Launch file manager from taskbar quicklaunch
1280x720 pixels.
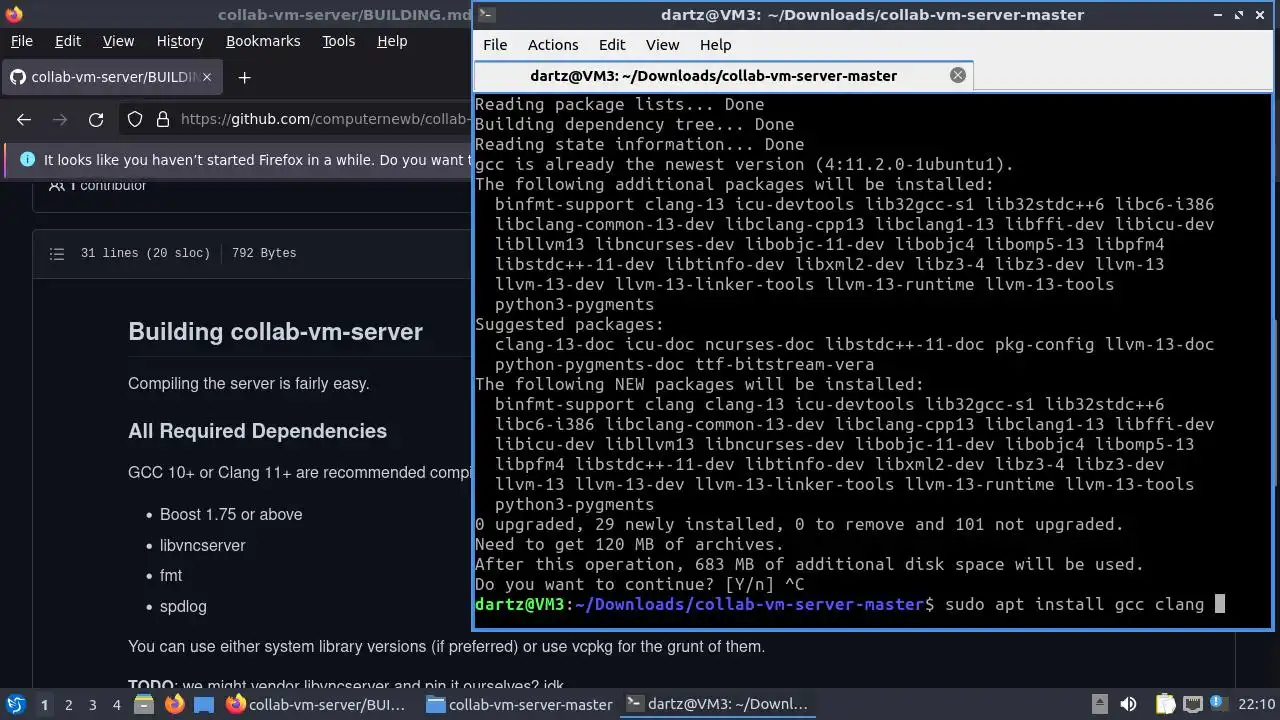[143, 704]
